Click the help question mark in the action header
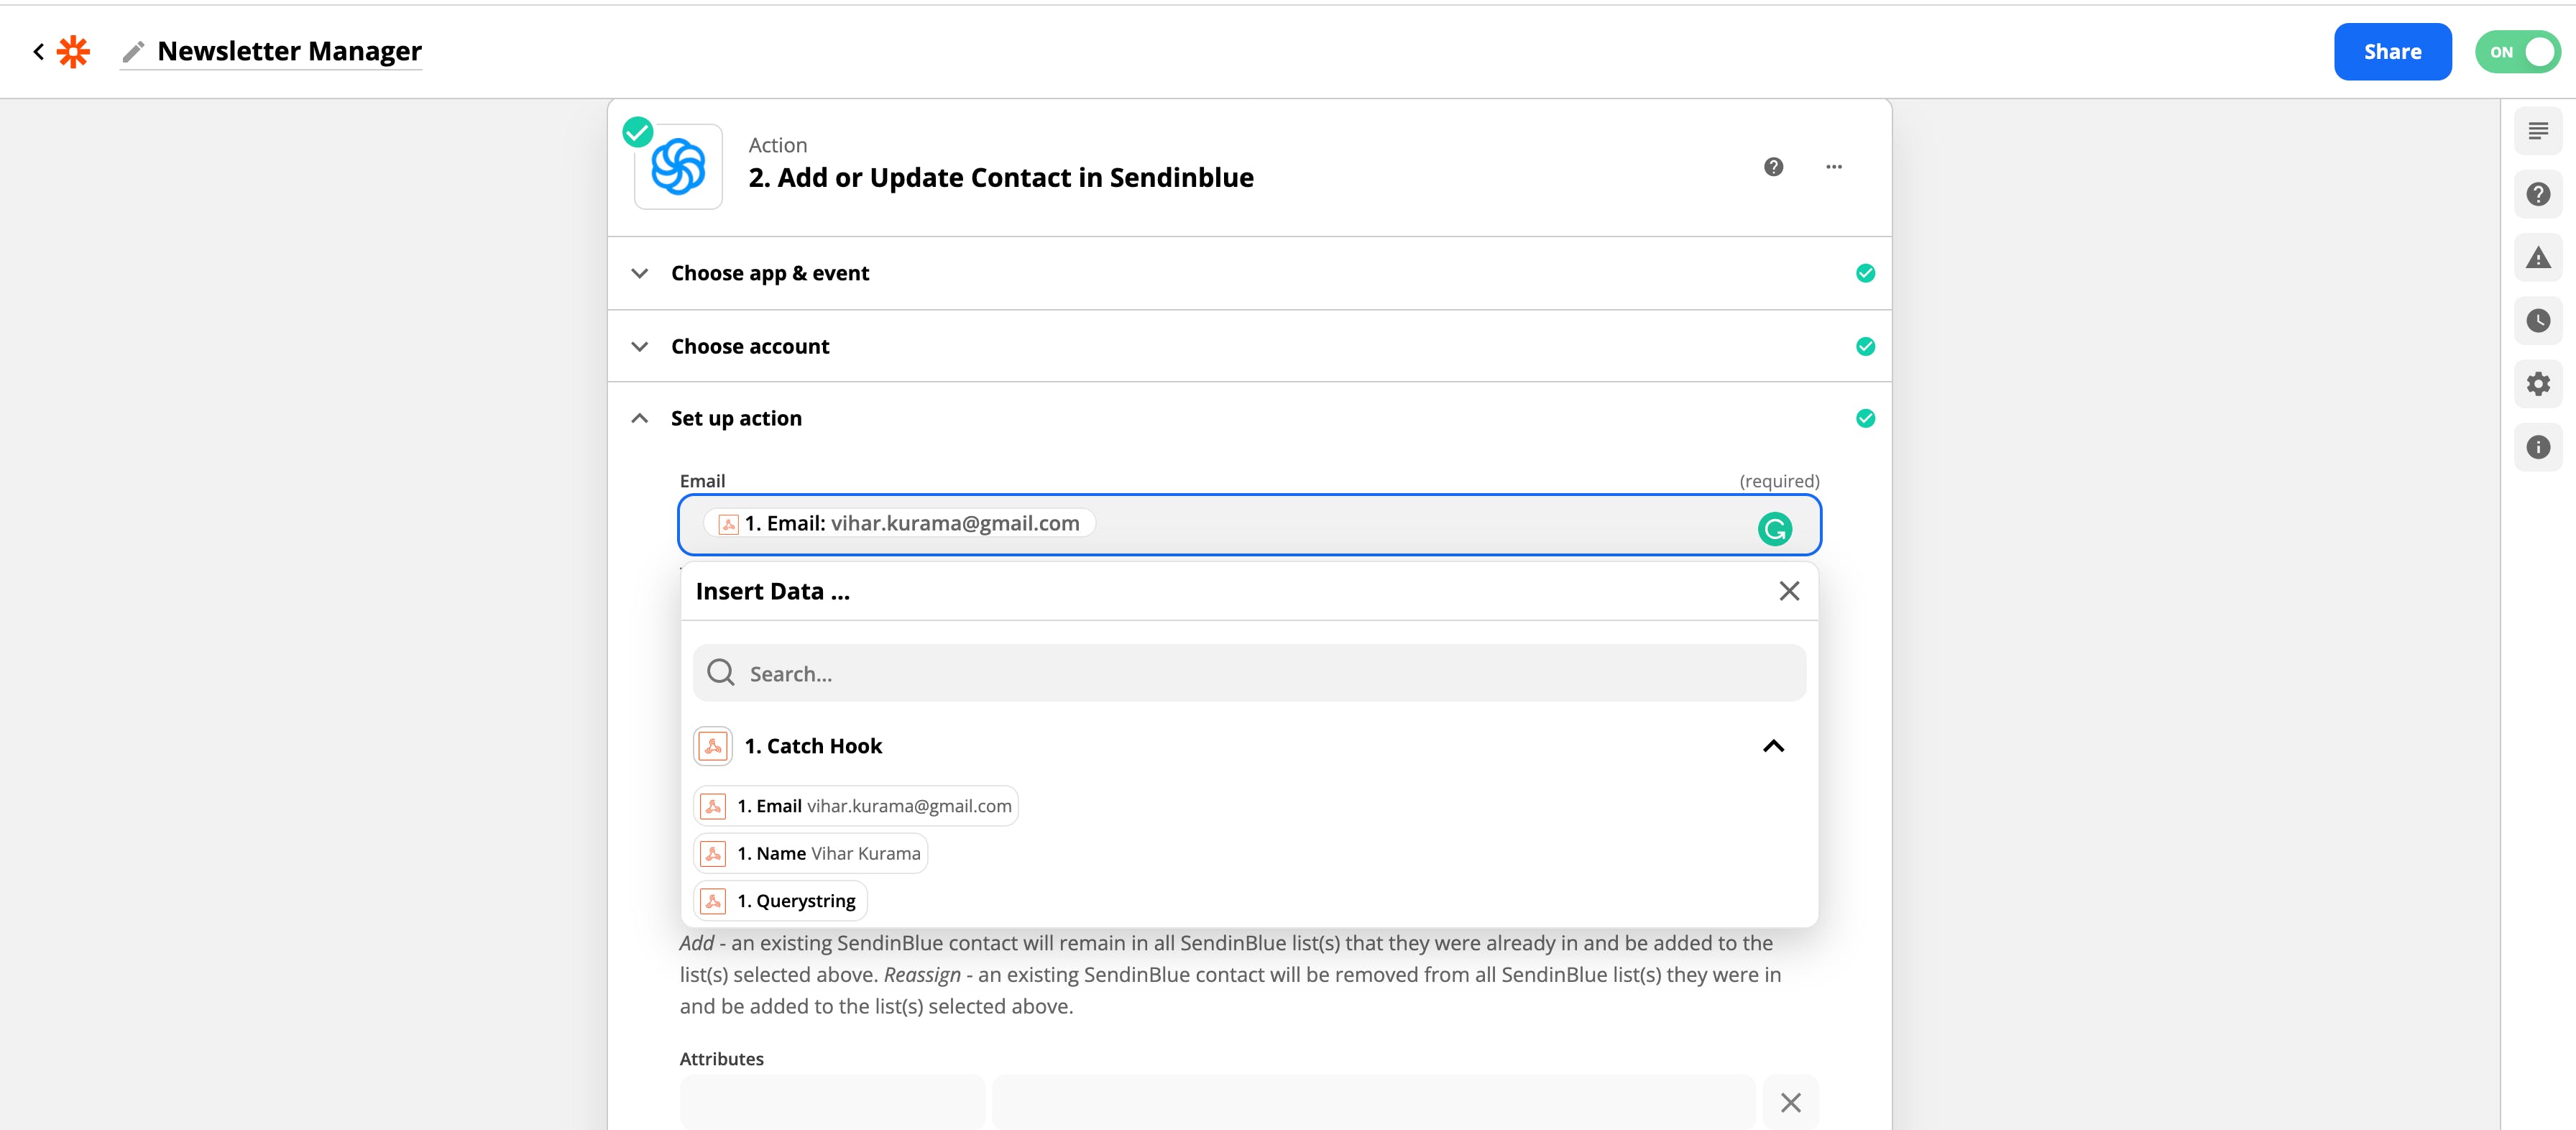The height and width of the screenshot is (1130, 2576). [x=1773, y=167]
